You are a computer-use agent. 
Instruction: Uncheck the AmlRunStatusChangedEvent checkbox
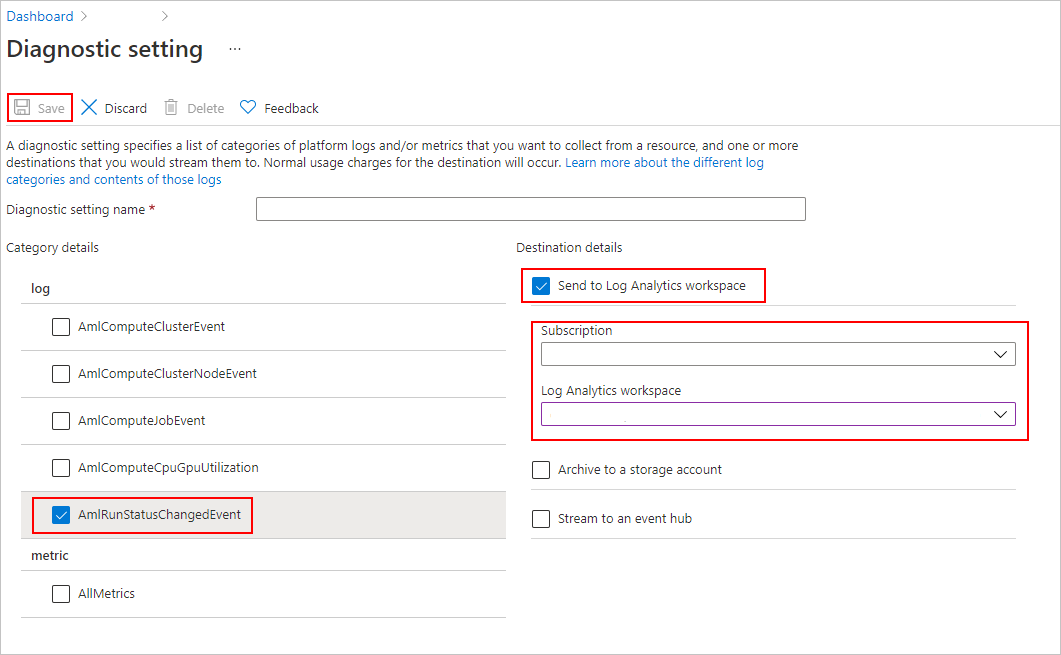(61, 515)
